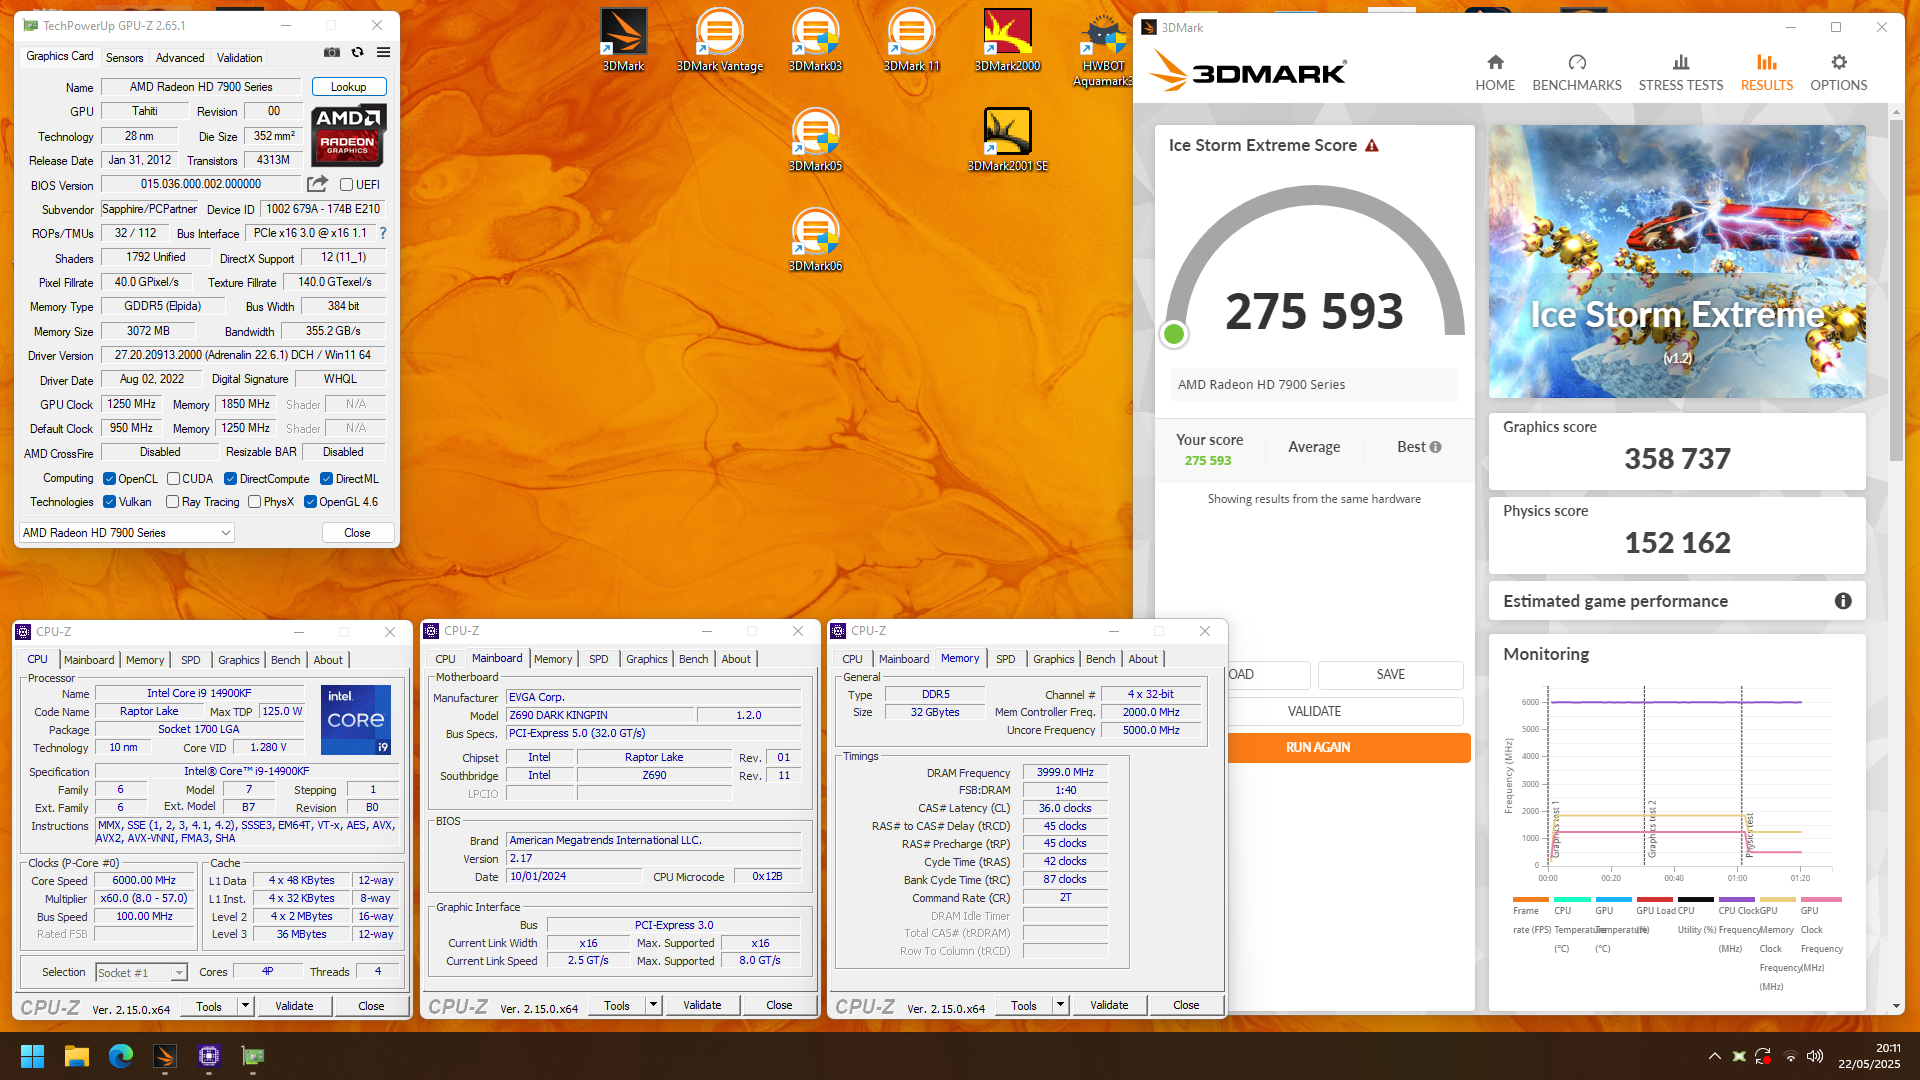
Task: Open the 3DMark 11 desktop shortcut
Action: click(911, 41)
